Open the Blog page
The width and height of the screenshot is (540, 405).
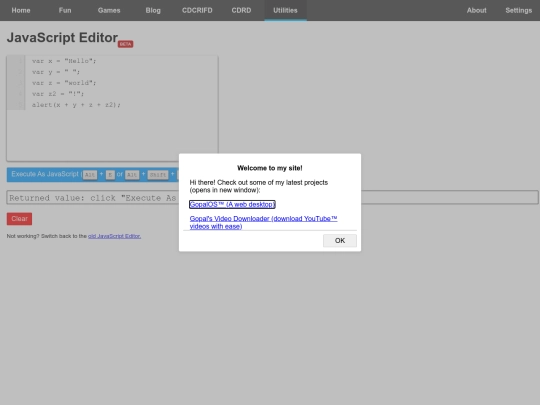click(x=153, y=10)
